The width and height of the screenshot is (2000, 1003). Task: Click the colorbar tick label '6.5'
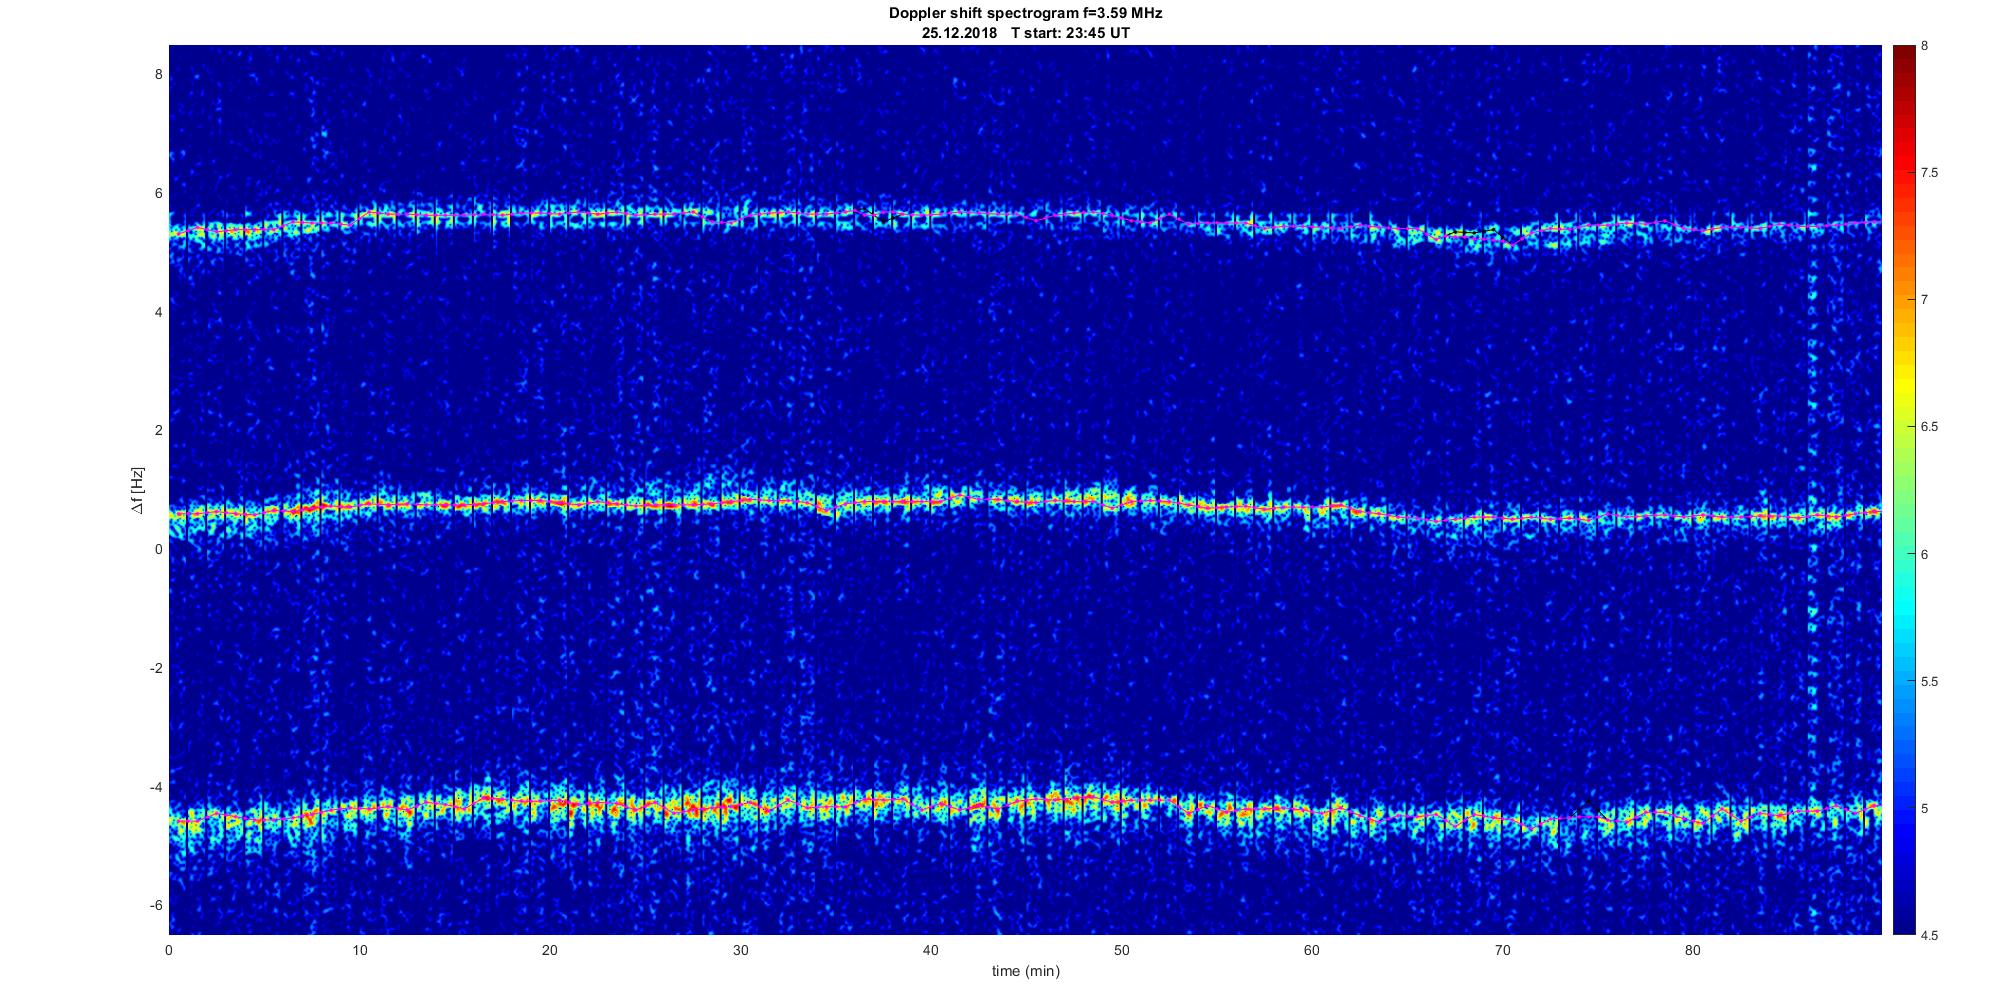point(1929,427)
